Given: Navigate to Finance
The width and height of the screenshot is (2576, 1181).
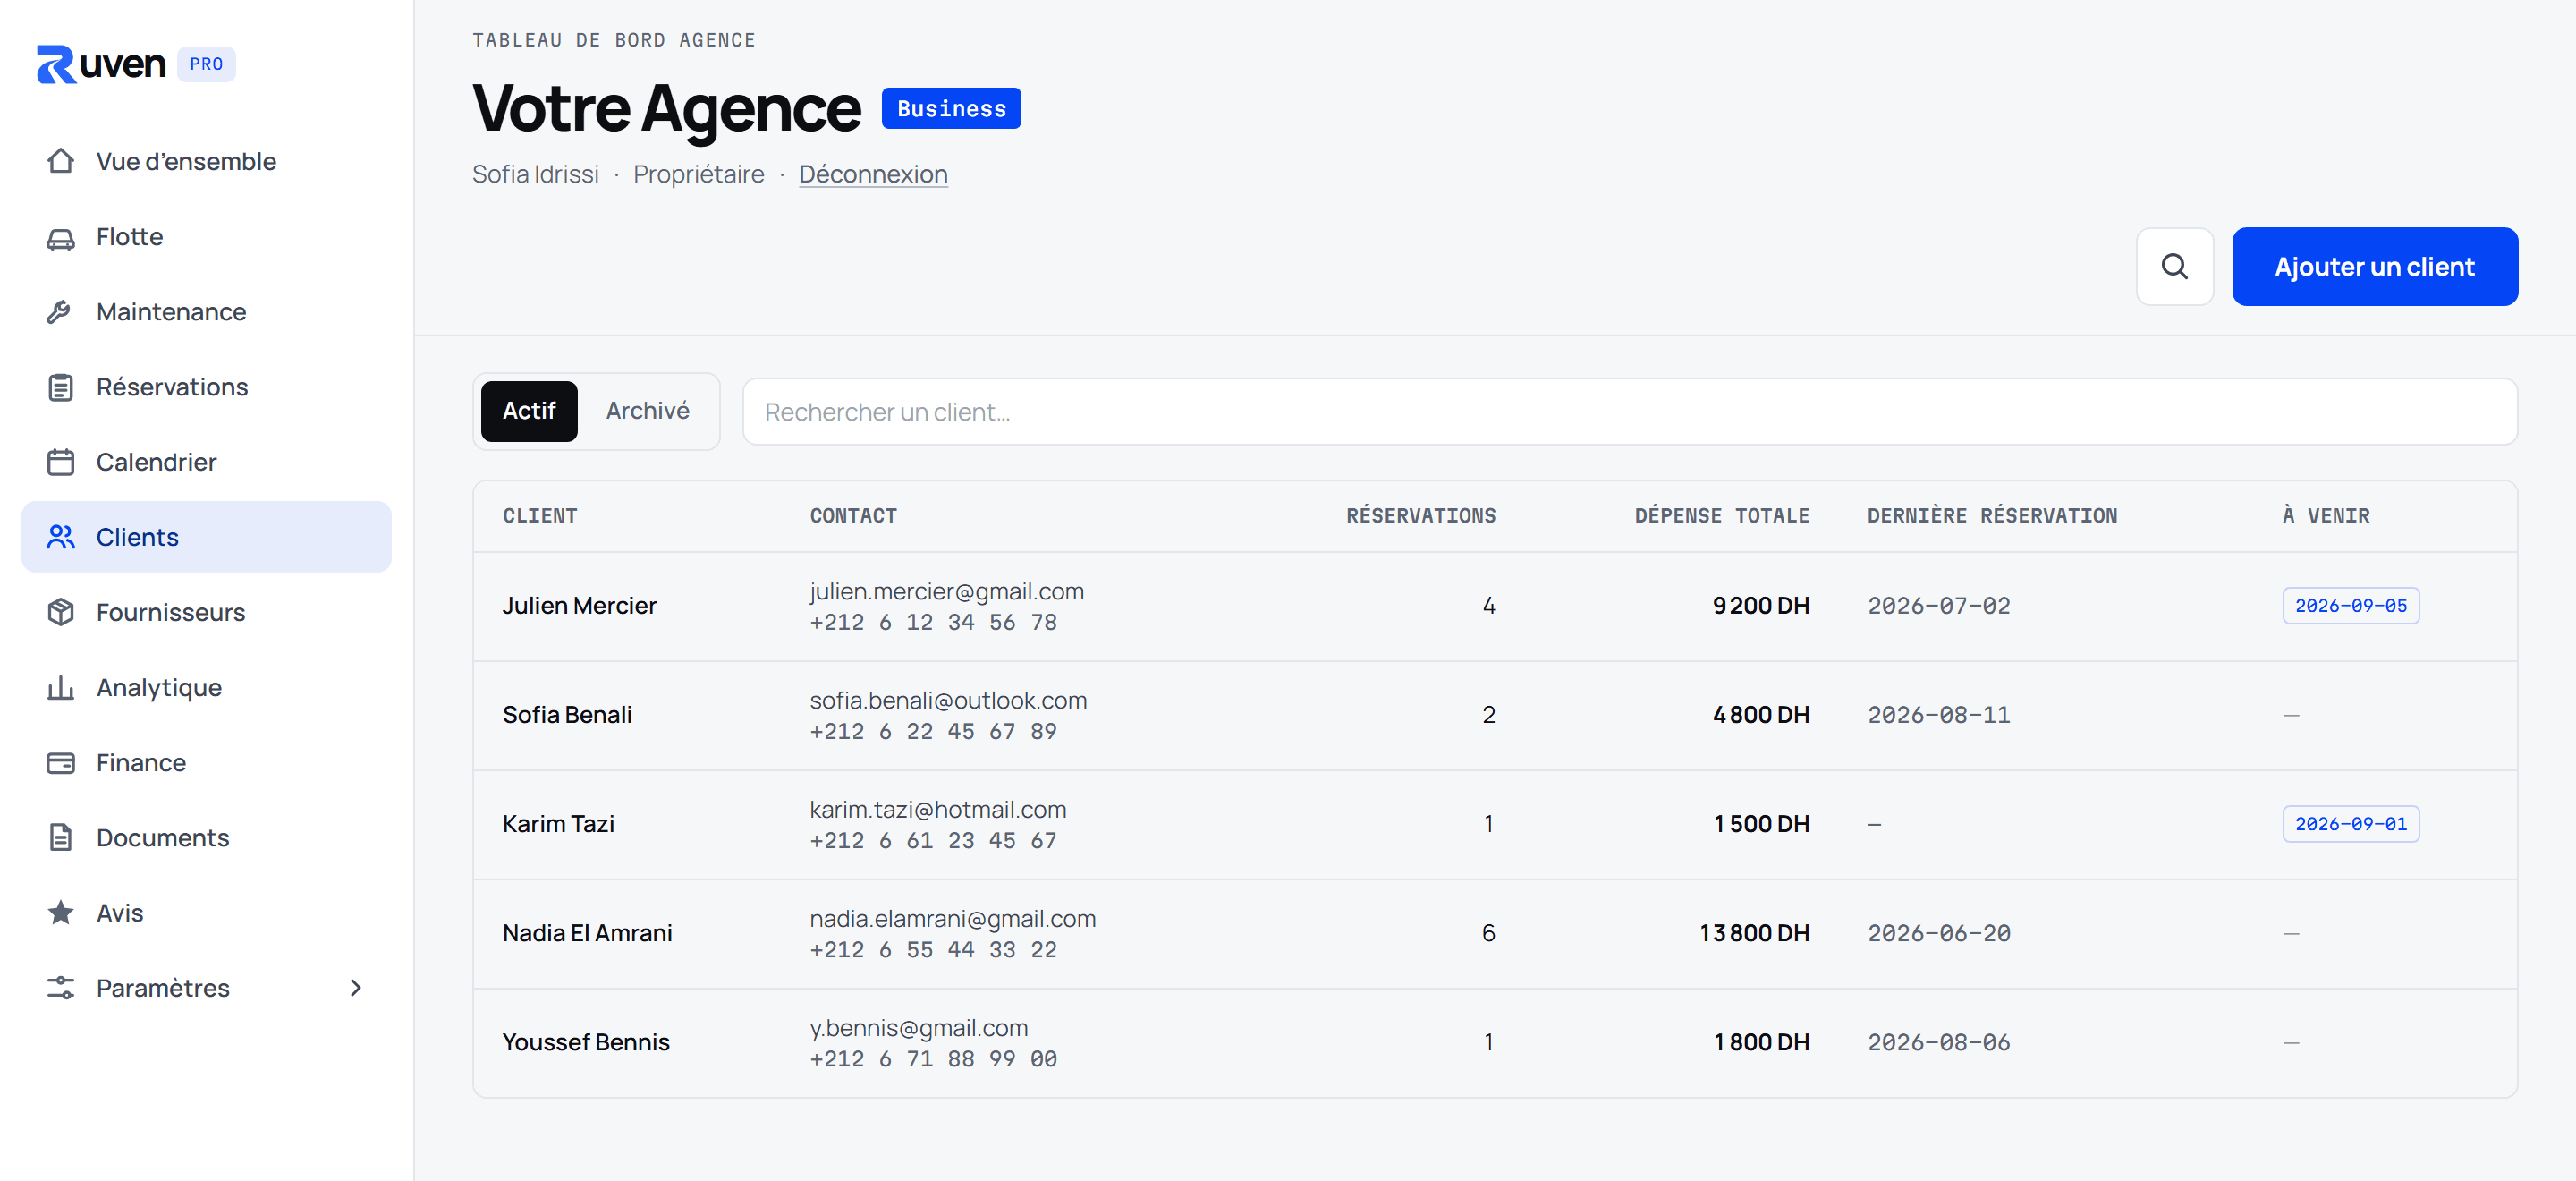Looking at the screenshot, I should 206,763.
